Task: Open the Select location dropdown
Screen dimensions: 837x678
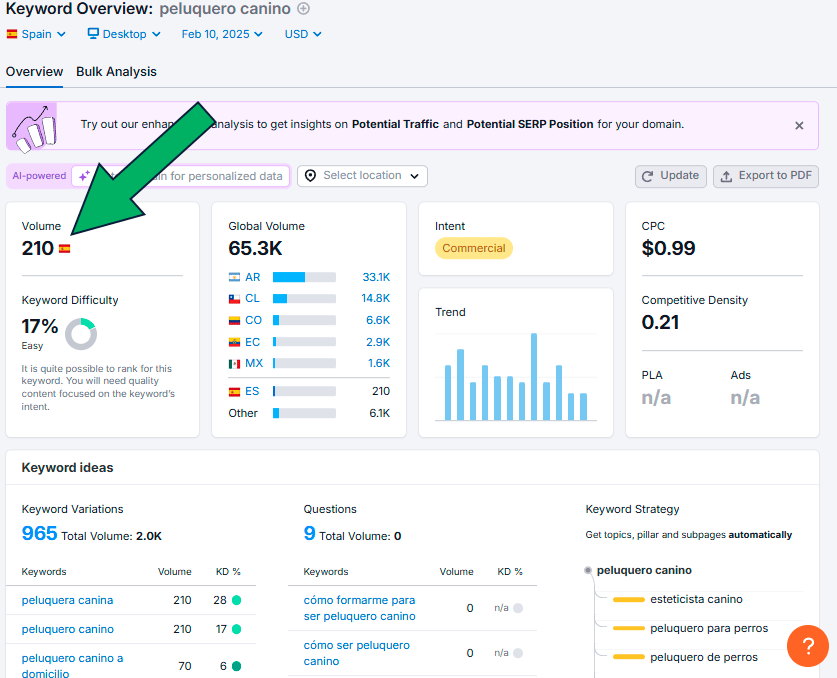Action: (x=362, y=176)
